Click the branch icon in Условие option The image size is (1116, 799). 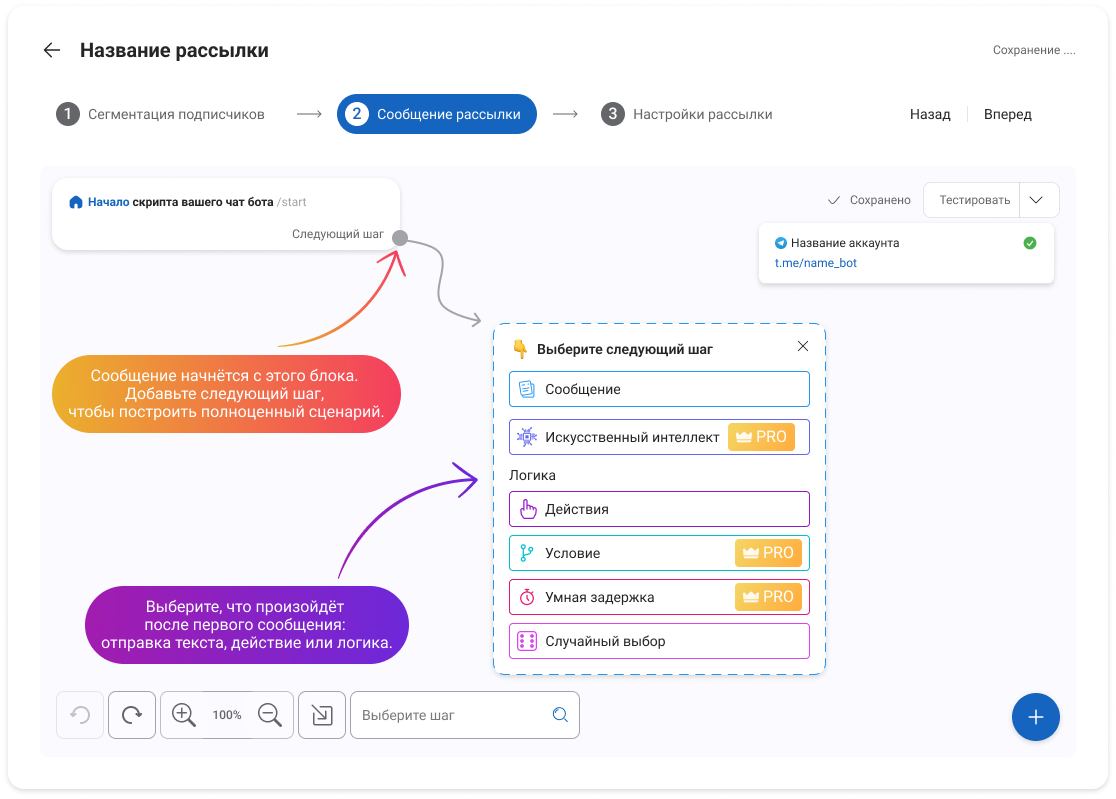pyautogui.click(x=527, y=553)
